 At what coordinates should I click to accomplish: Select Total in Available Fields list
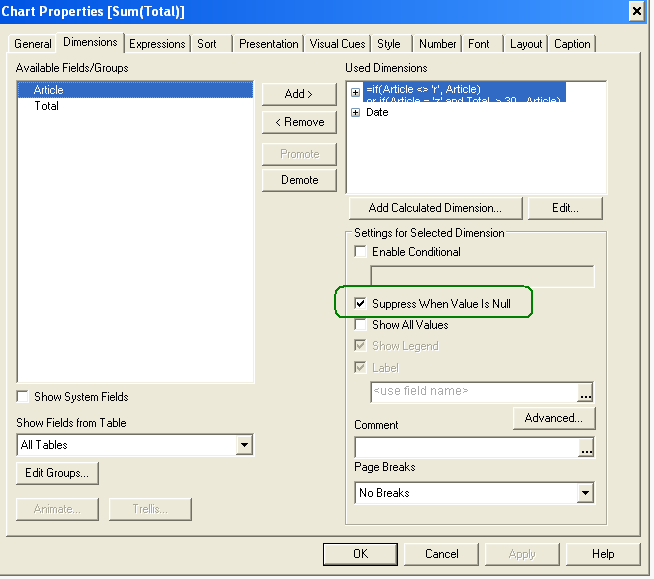tap(135, 106)
